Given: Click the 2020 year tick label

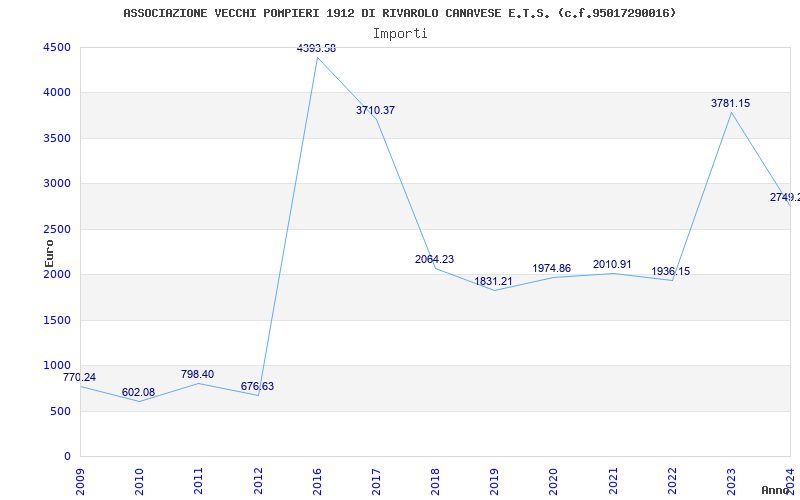Looking at the screenshot, I should (x=554, y=481).
